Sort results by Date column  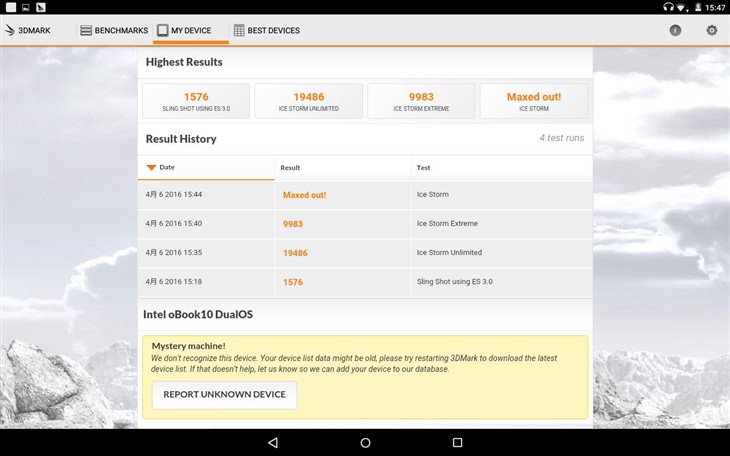tap(206, 168)
